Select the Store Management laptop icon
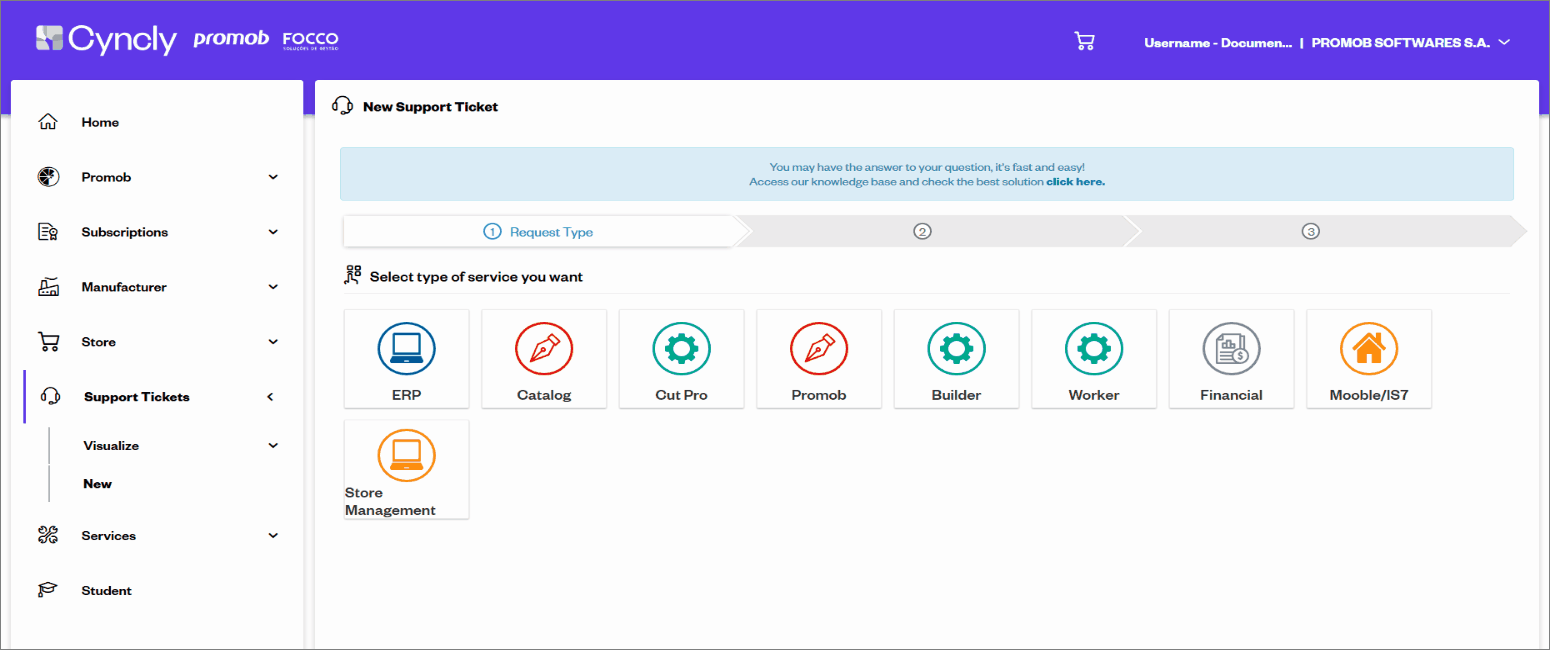Image resolution: width=1550 pixels, height=650 pixels. pyautogui.click(x=407, y=455)
